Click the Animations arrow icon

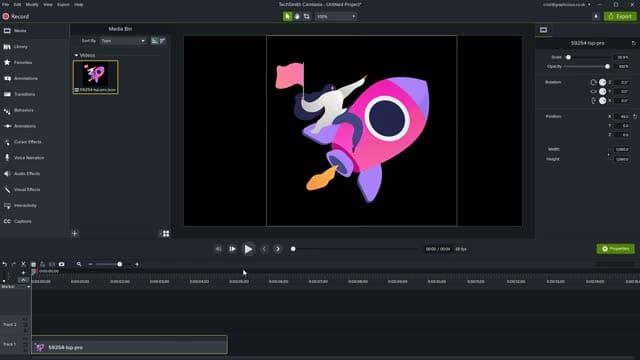click(7, 126)
